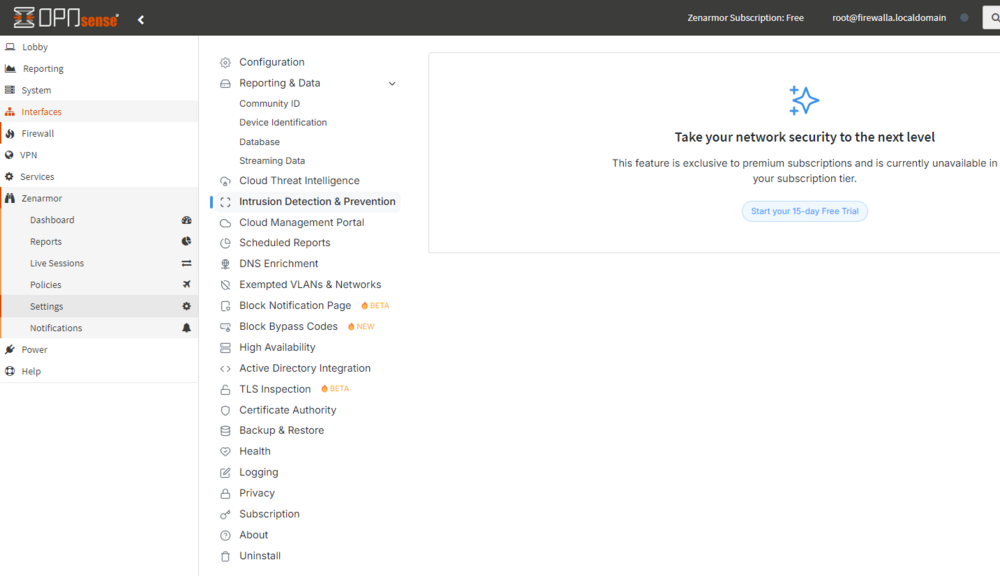1000x576 pixels.
Task: Click the BETA badge beside TLS Inspection
Action: click(335, 388)
